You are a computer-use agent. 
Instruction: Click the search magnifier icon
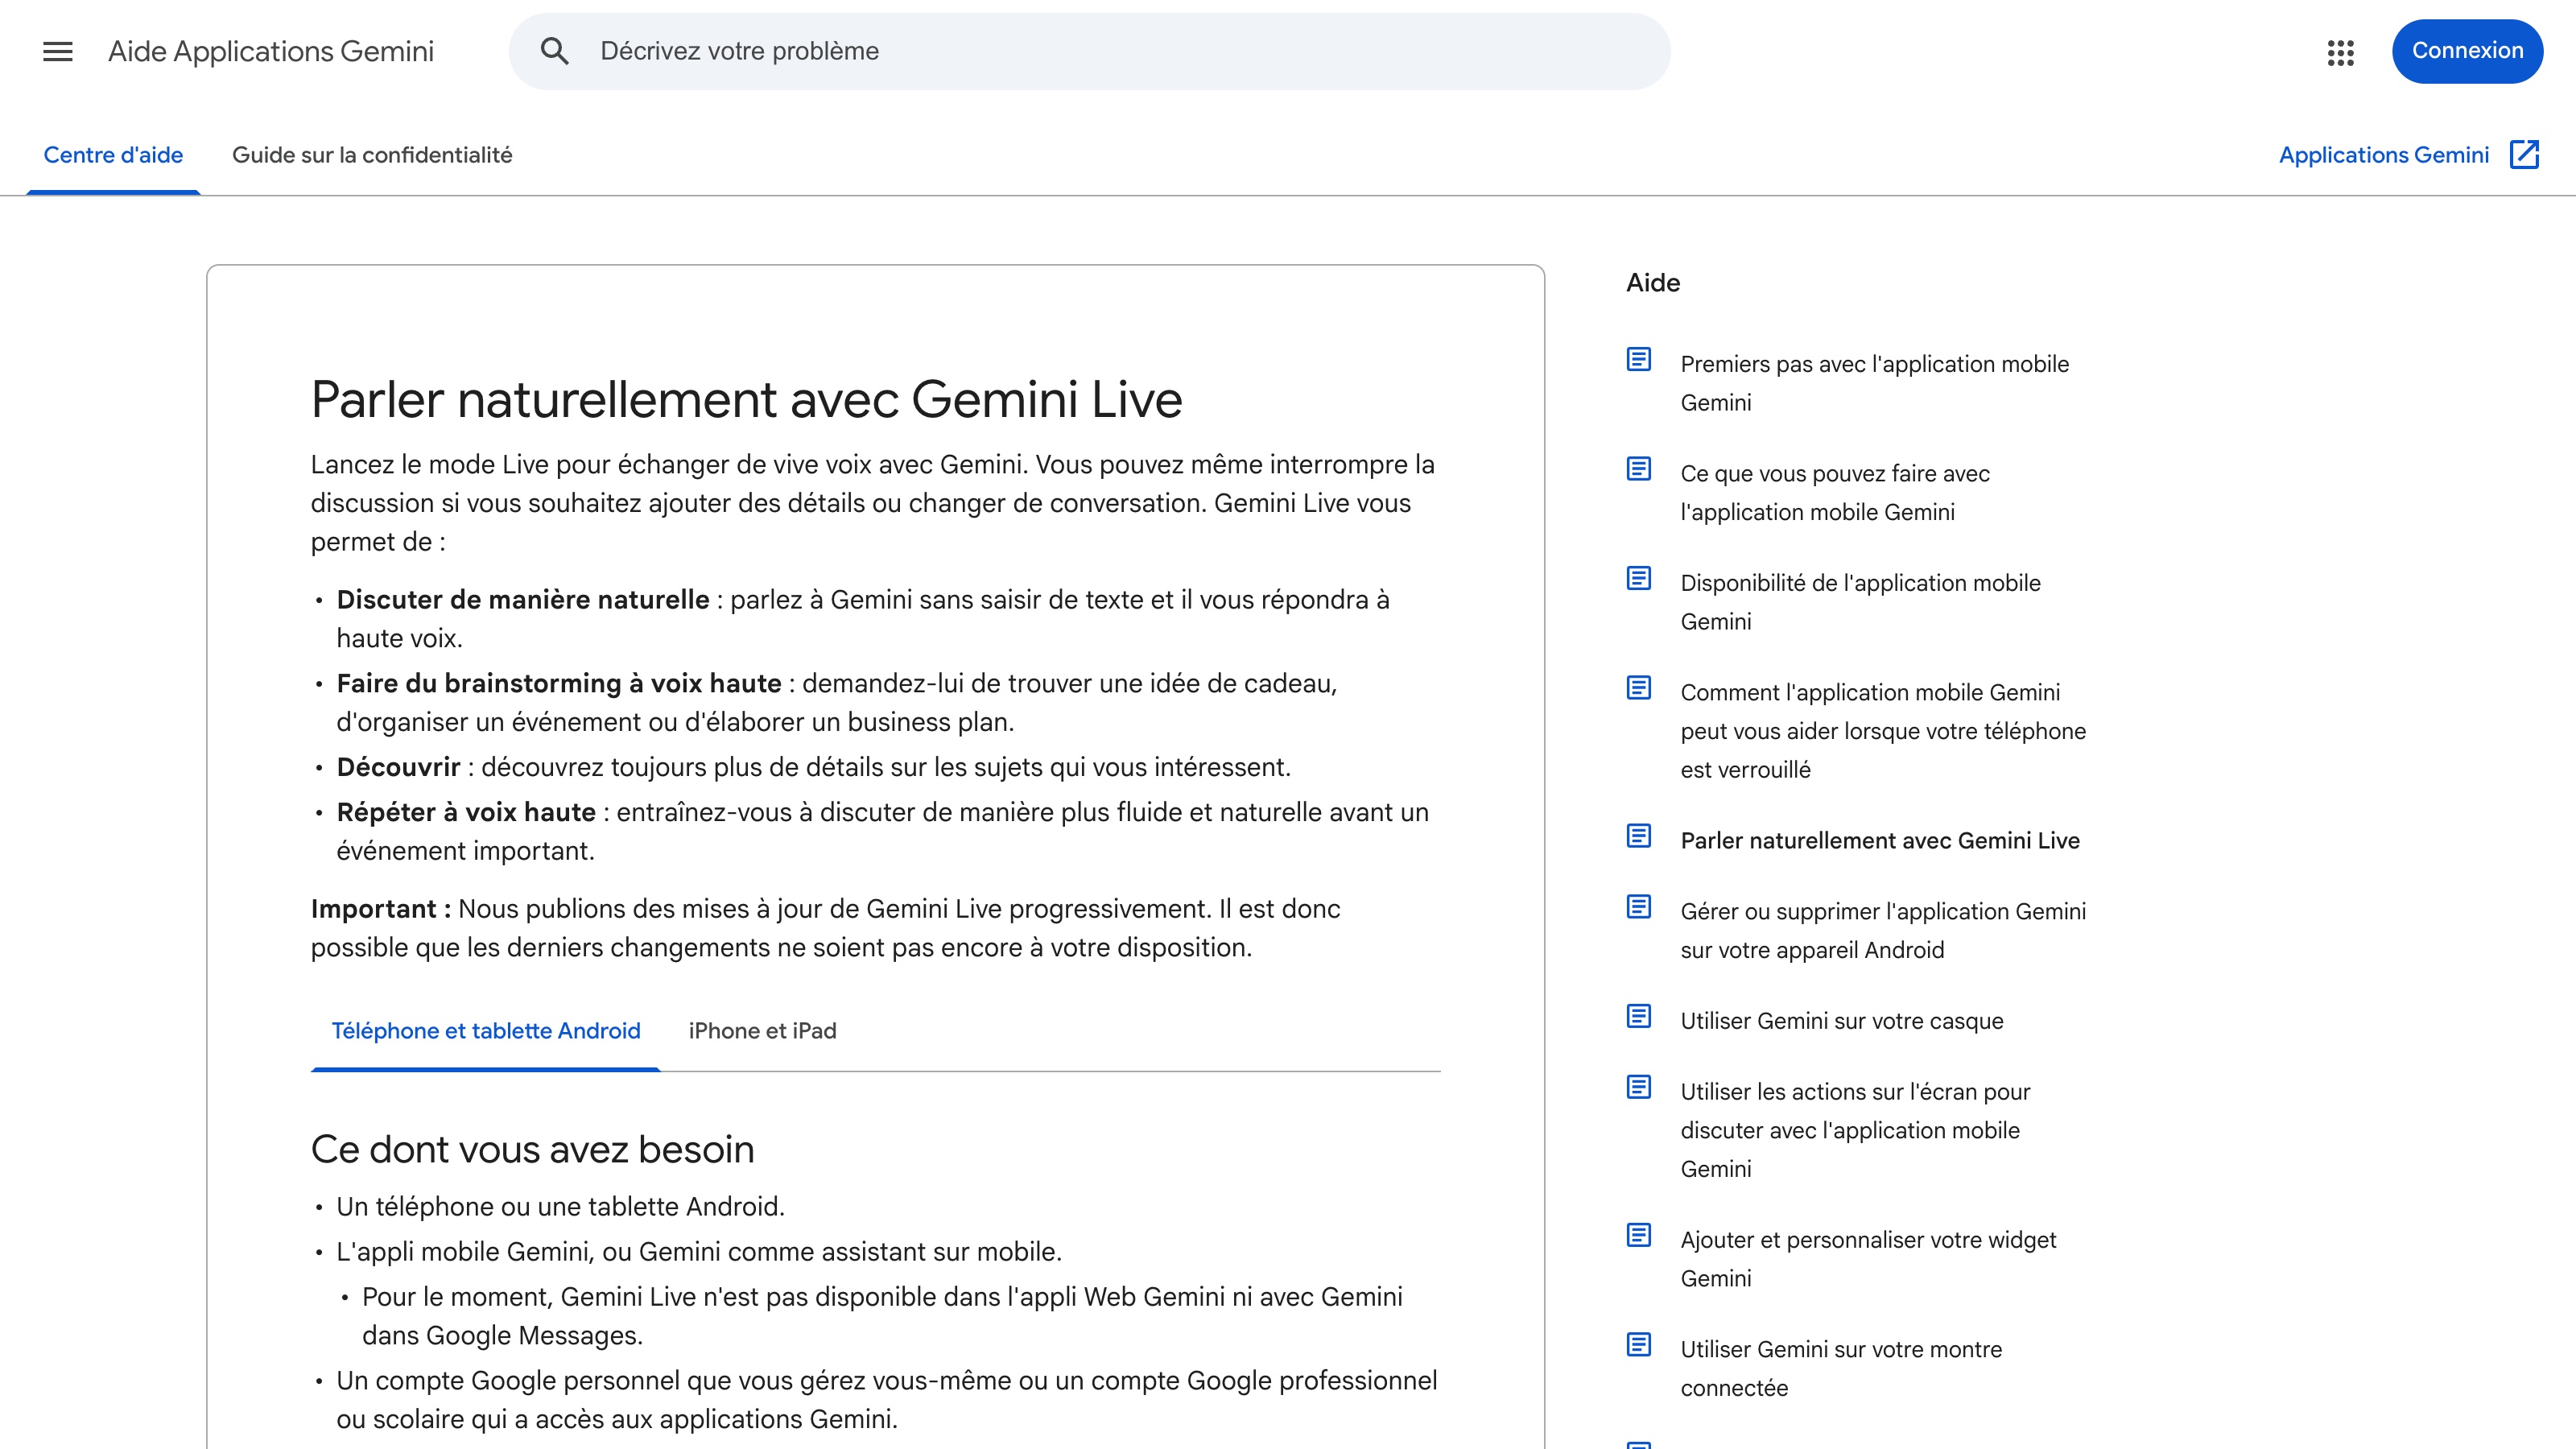(555, 51)
